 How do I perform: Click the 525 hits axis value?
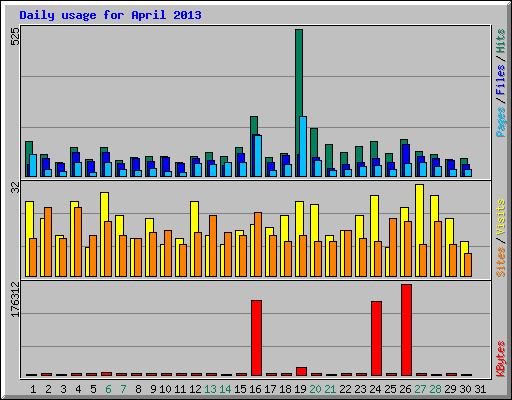[16, 36]
